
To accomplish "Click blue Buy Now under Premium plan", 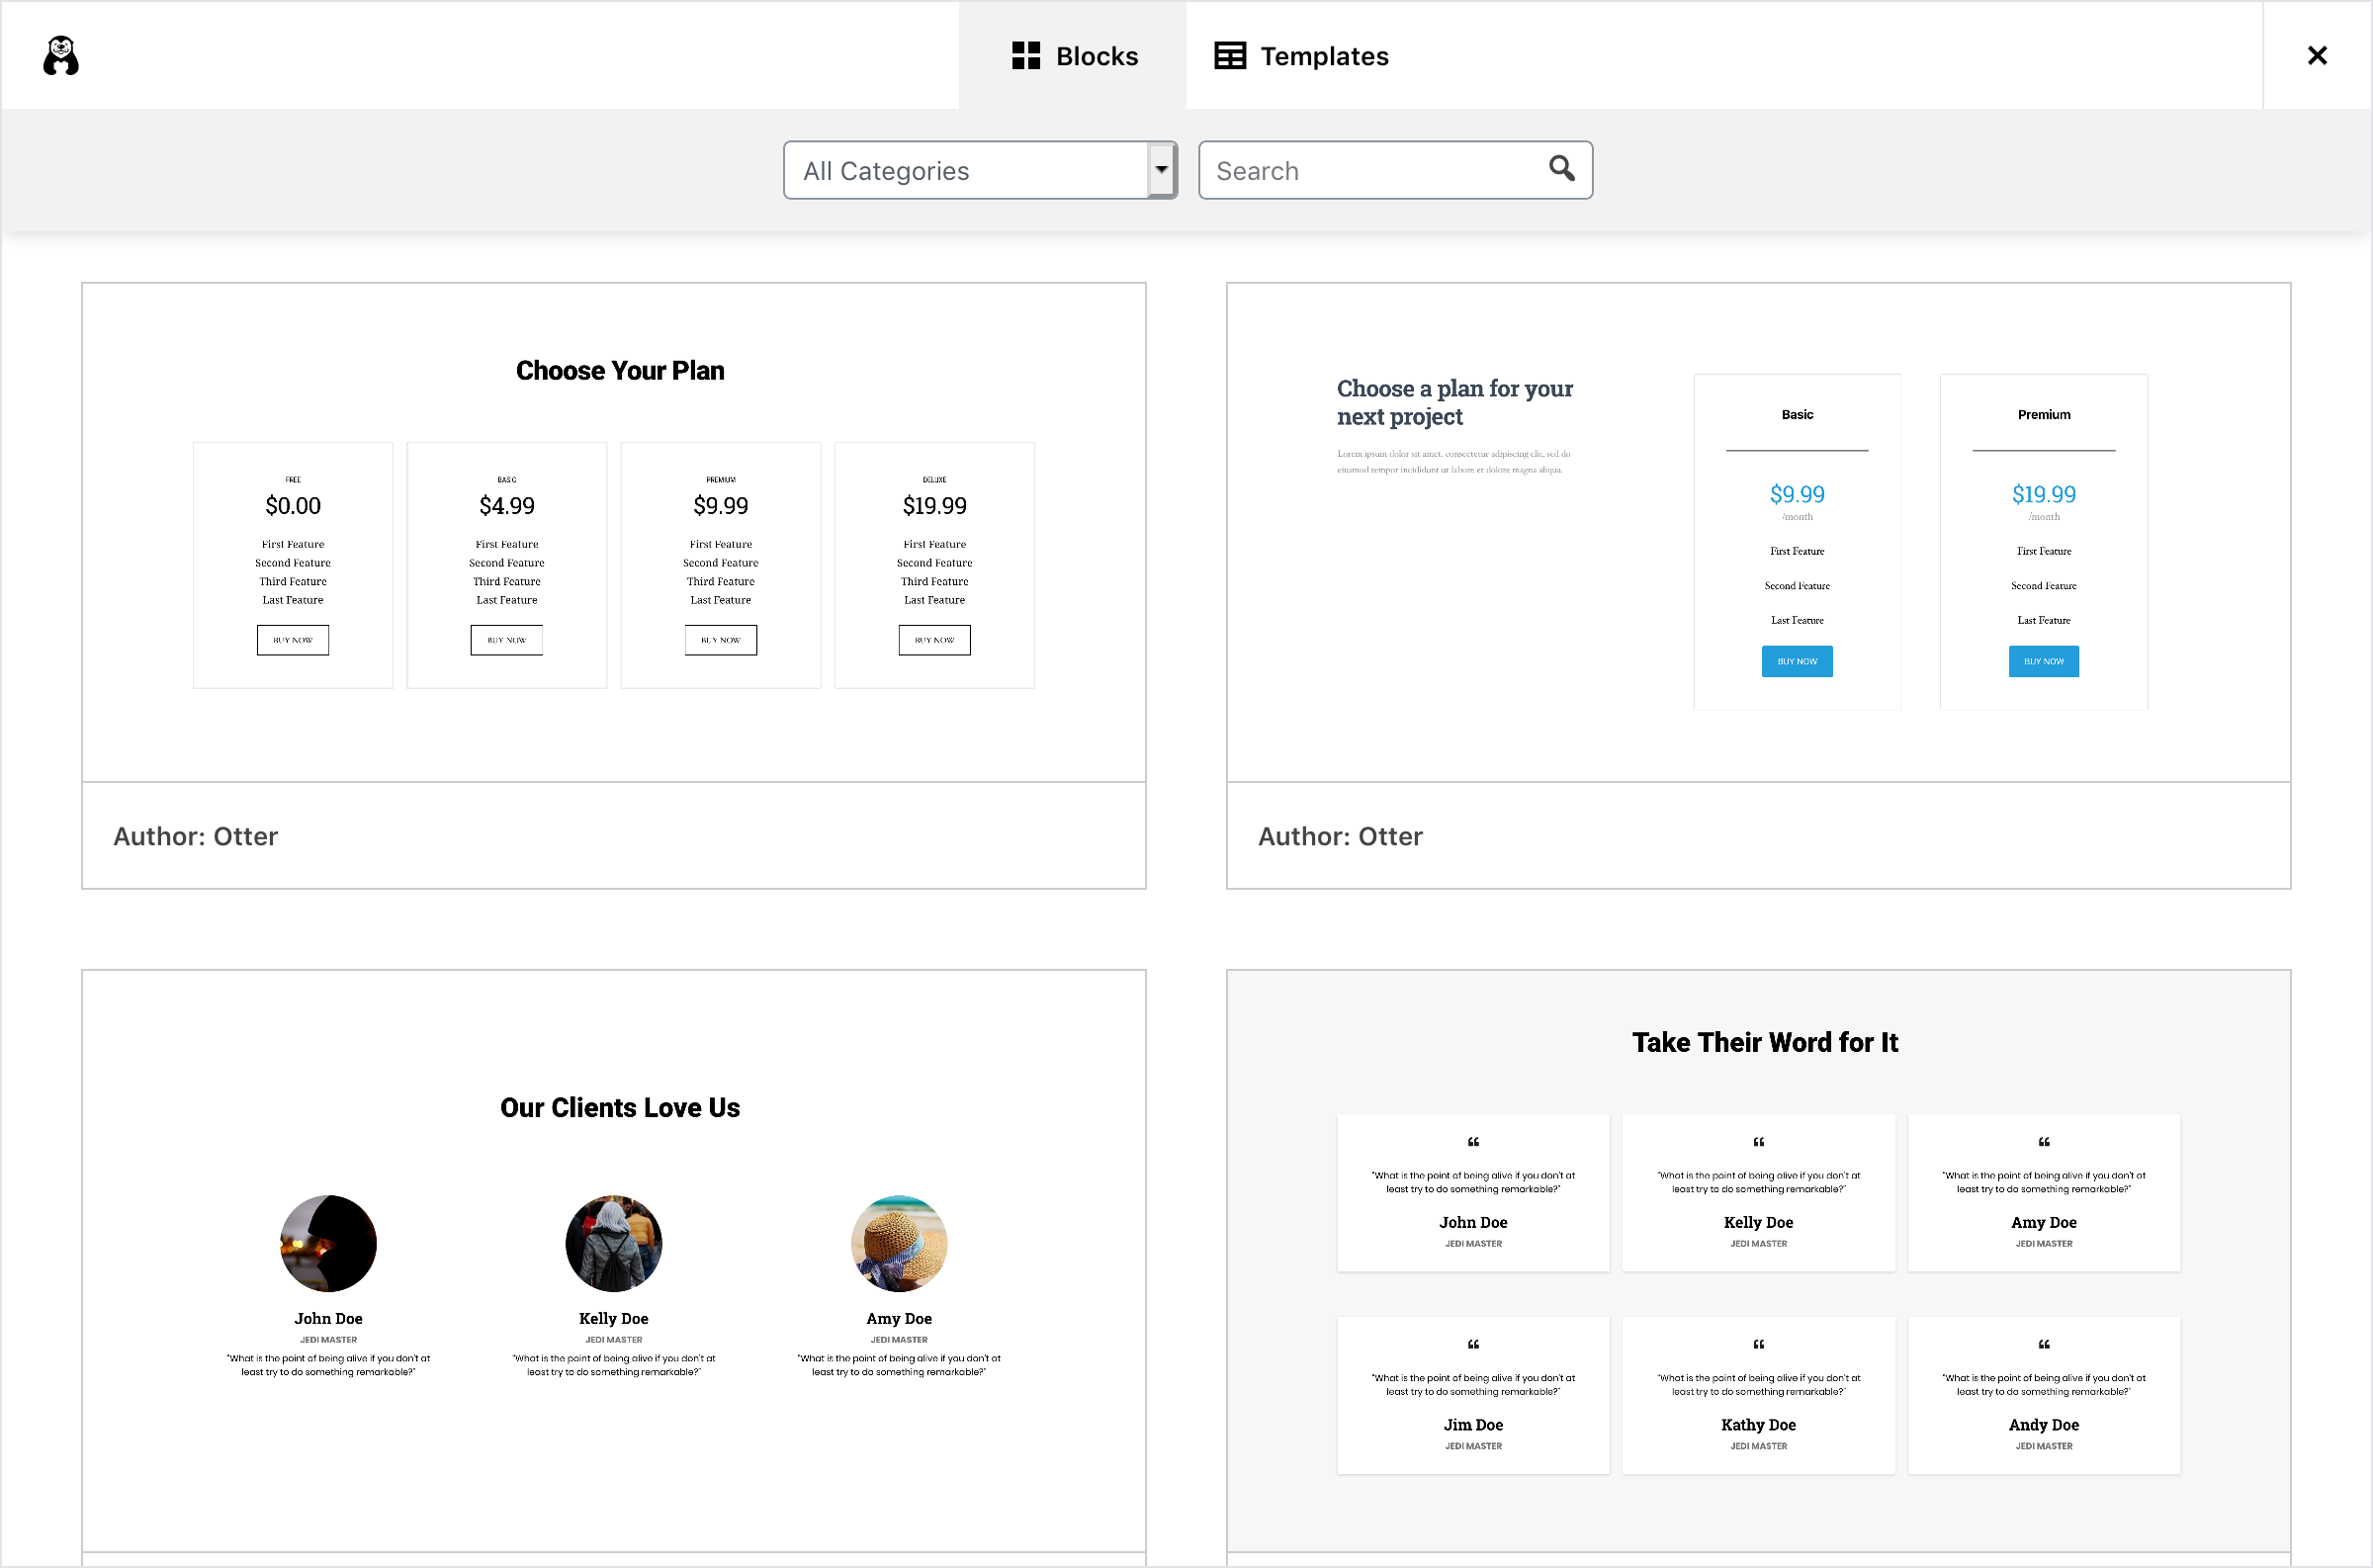I will tap(2042, 661).
